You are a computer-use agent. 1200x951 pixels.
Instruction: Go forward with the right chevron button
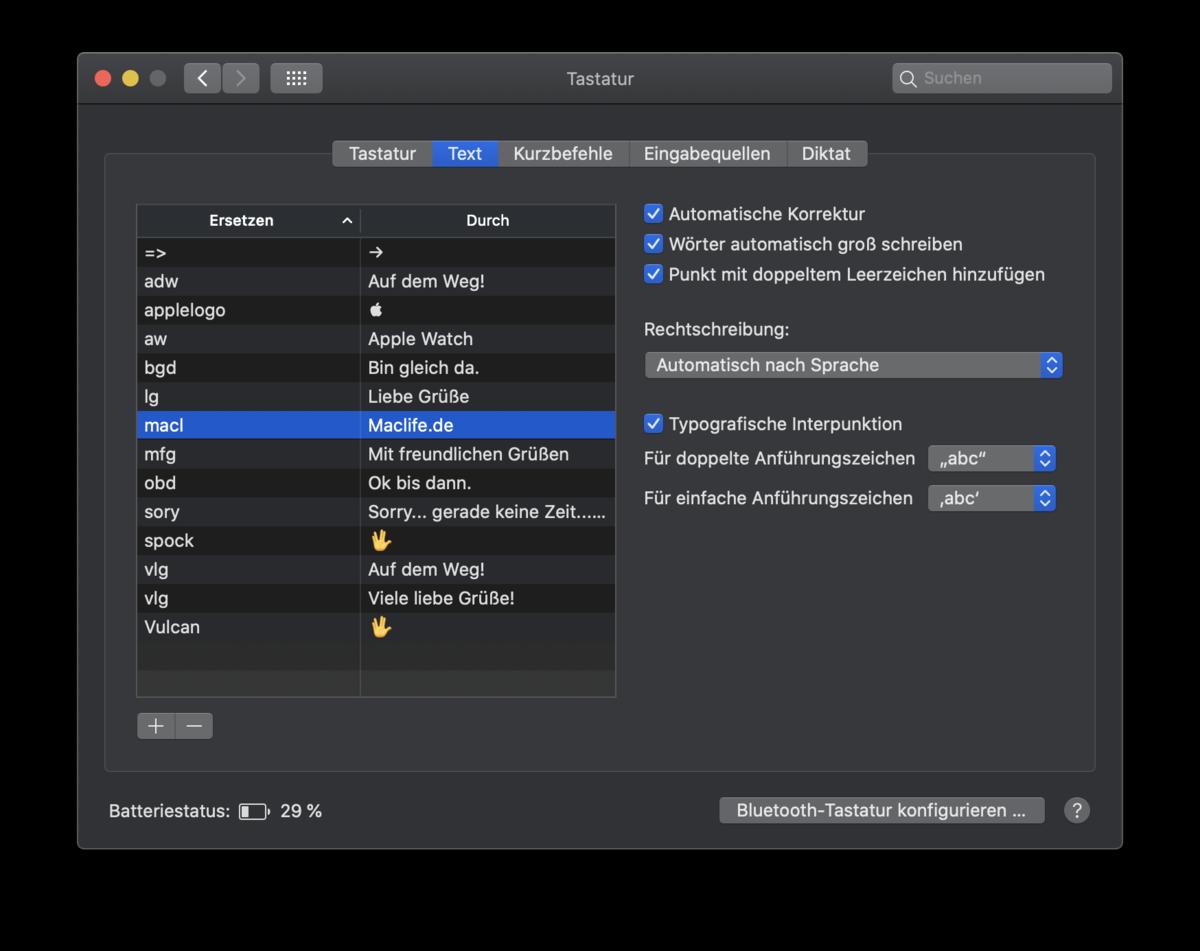coord(241,78)
